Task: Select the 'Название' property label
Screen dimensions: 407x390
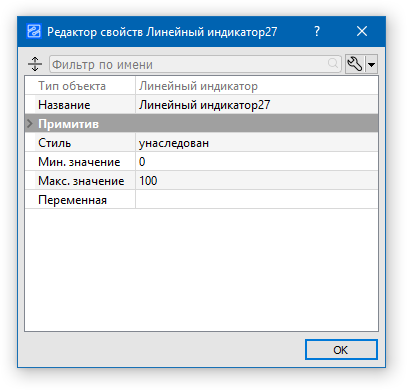Action: (x=64, y=105)
